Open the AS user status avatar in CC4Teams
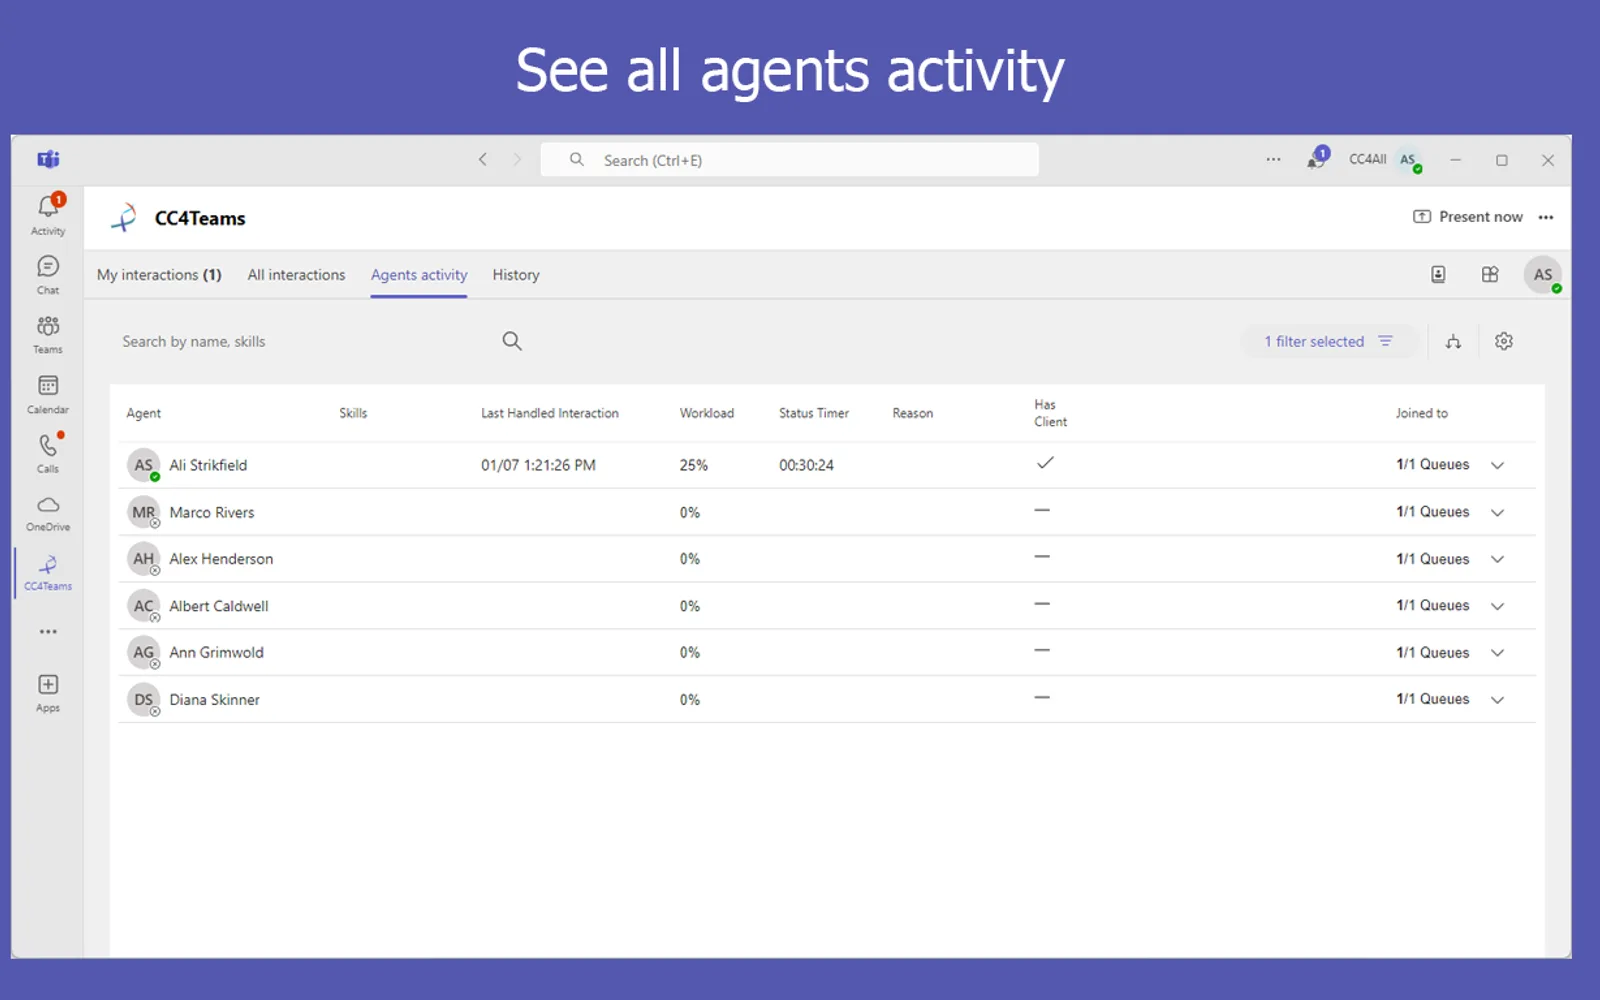This screenshot has width=1600, height=1000. pos(1543,274)
